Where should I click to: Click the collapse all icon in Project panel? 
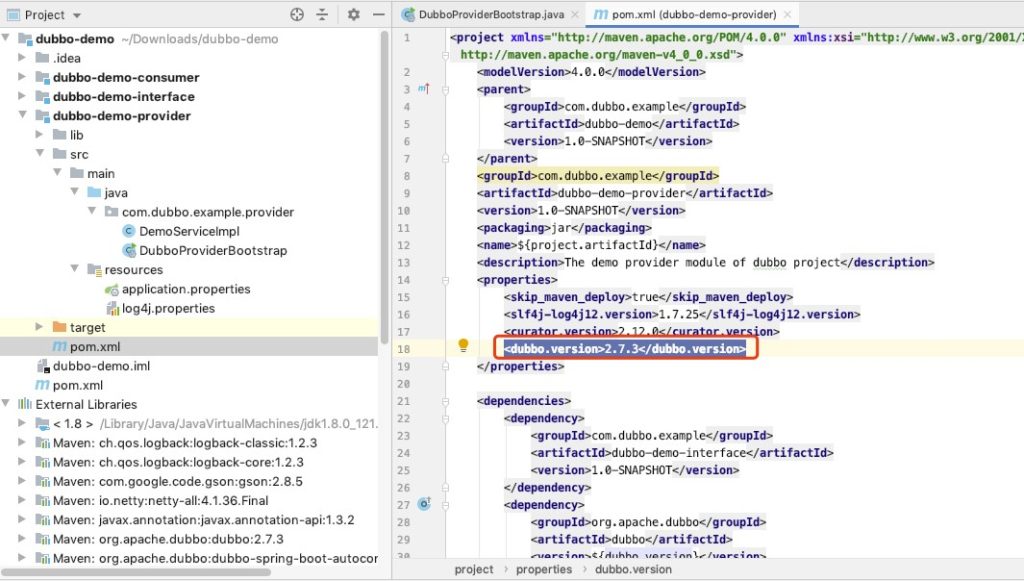[322, 14]
